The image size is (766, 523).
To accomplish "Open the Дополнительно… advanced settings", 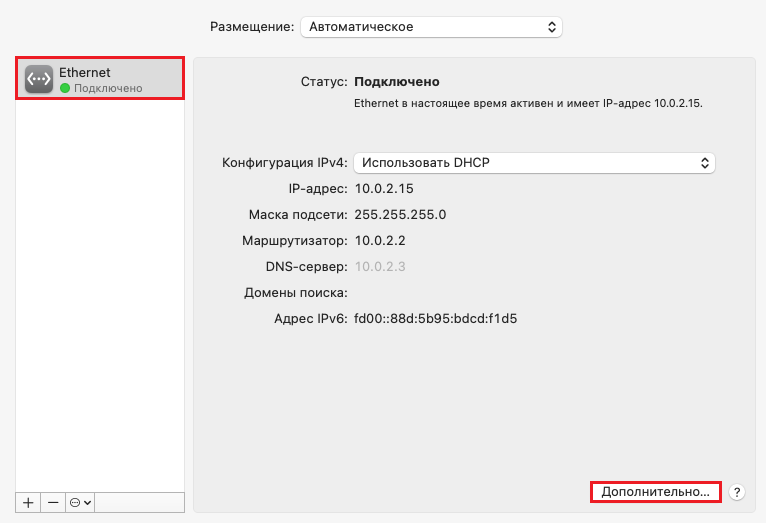I will 656,492.
